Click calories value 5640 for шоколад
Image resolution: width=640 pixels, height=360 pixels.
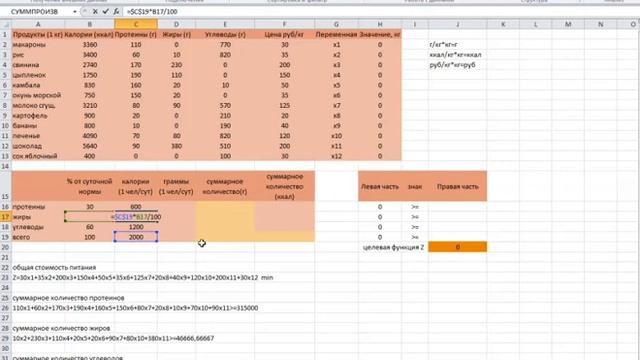coord(89,146)
